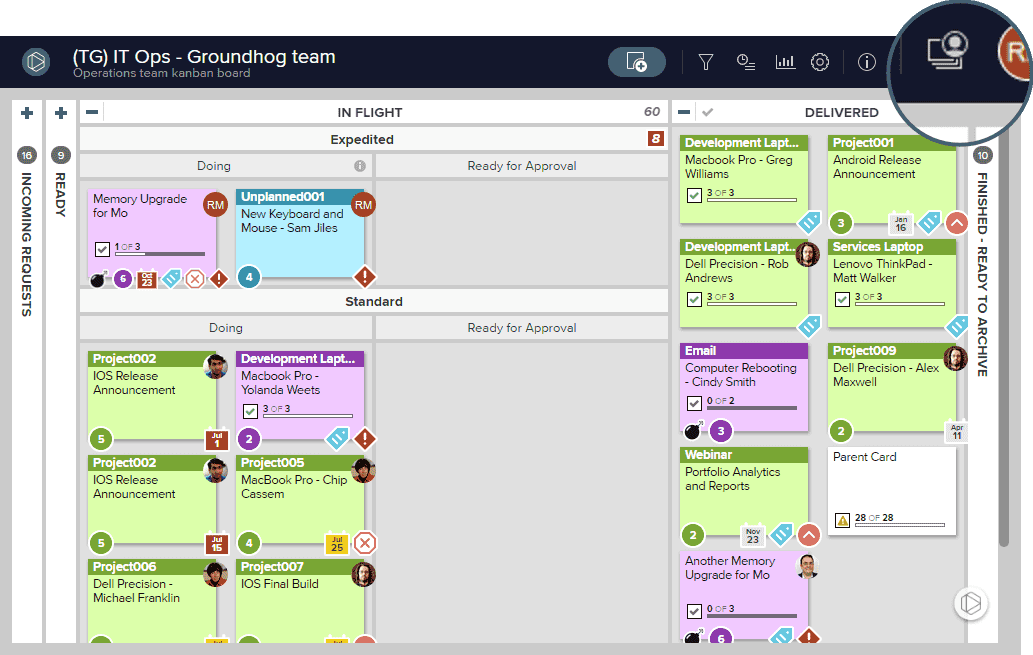
Task: Open the bar chart analytics icon
Action: coord(785,62)
